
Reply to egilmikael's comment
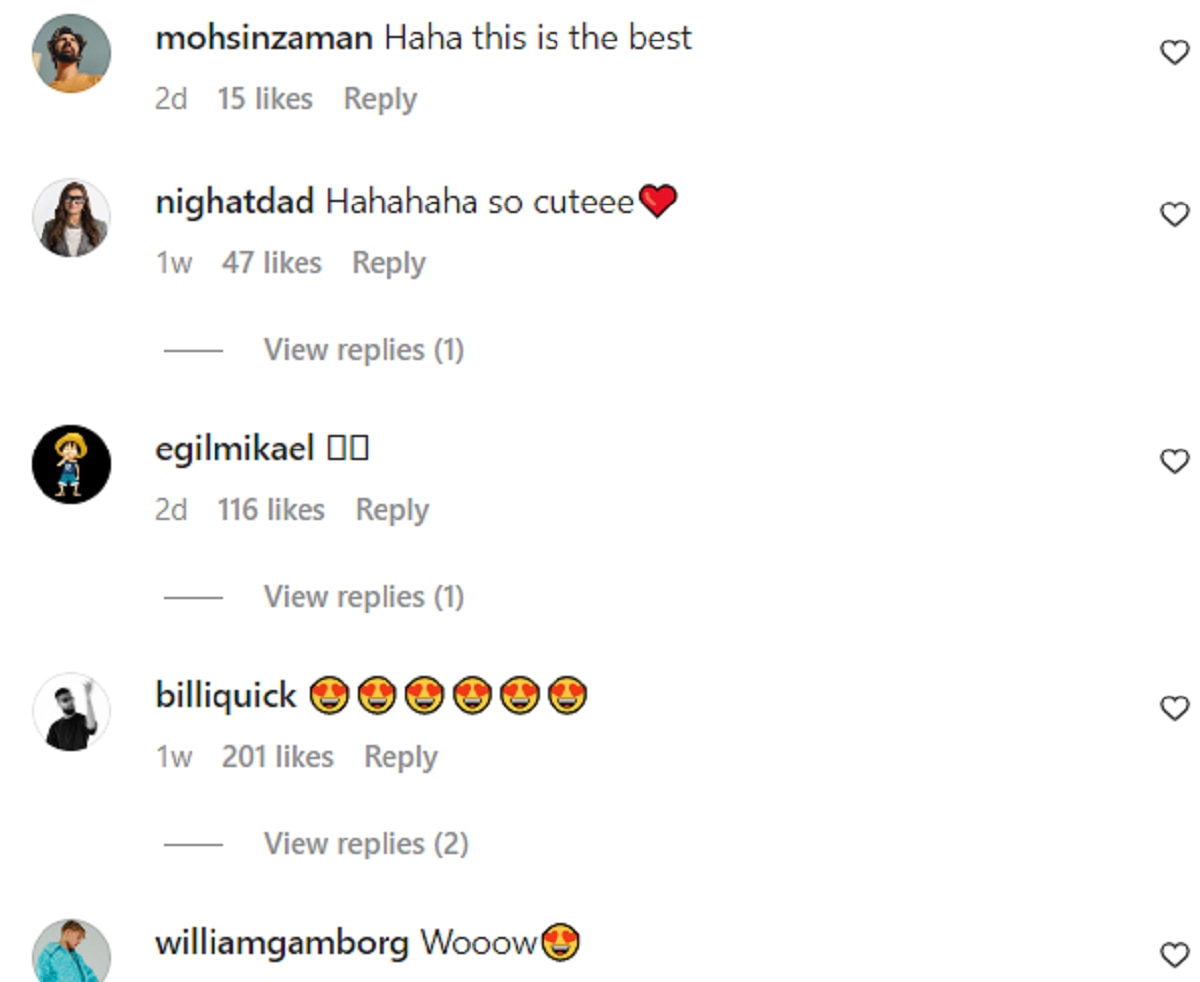point(392,511)
